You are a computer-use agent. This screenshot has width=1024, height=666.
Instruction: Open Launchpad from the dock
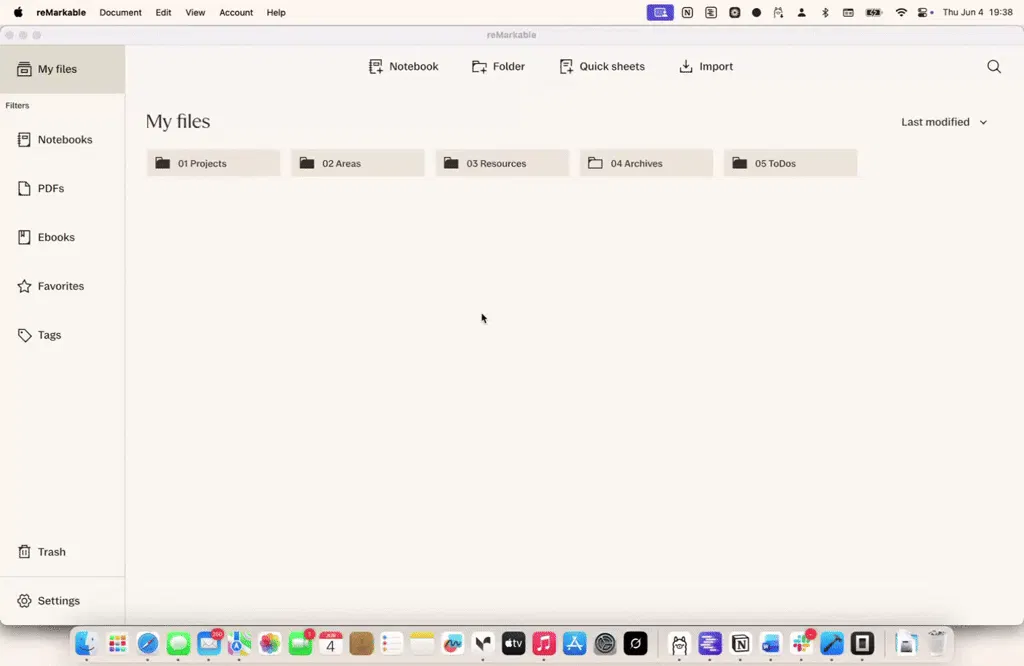[117, 644]
